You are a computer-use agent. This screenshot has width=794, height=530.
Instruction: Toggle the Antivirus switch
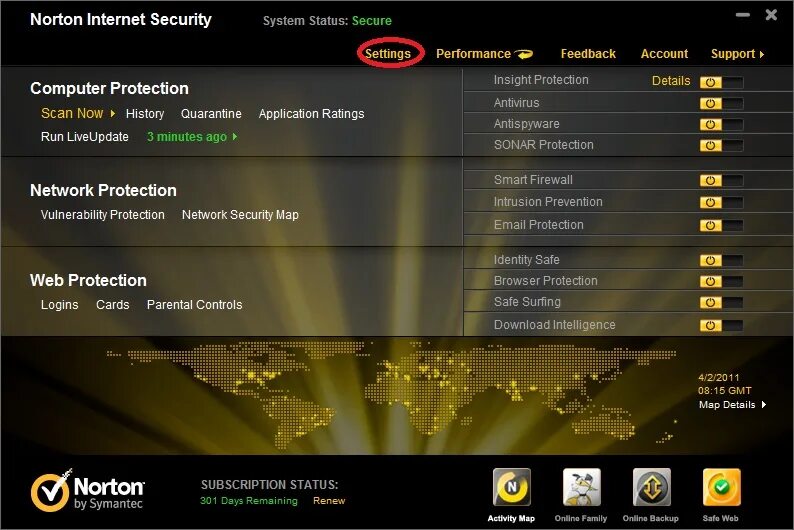[x=721, y=104]
